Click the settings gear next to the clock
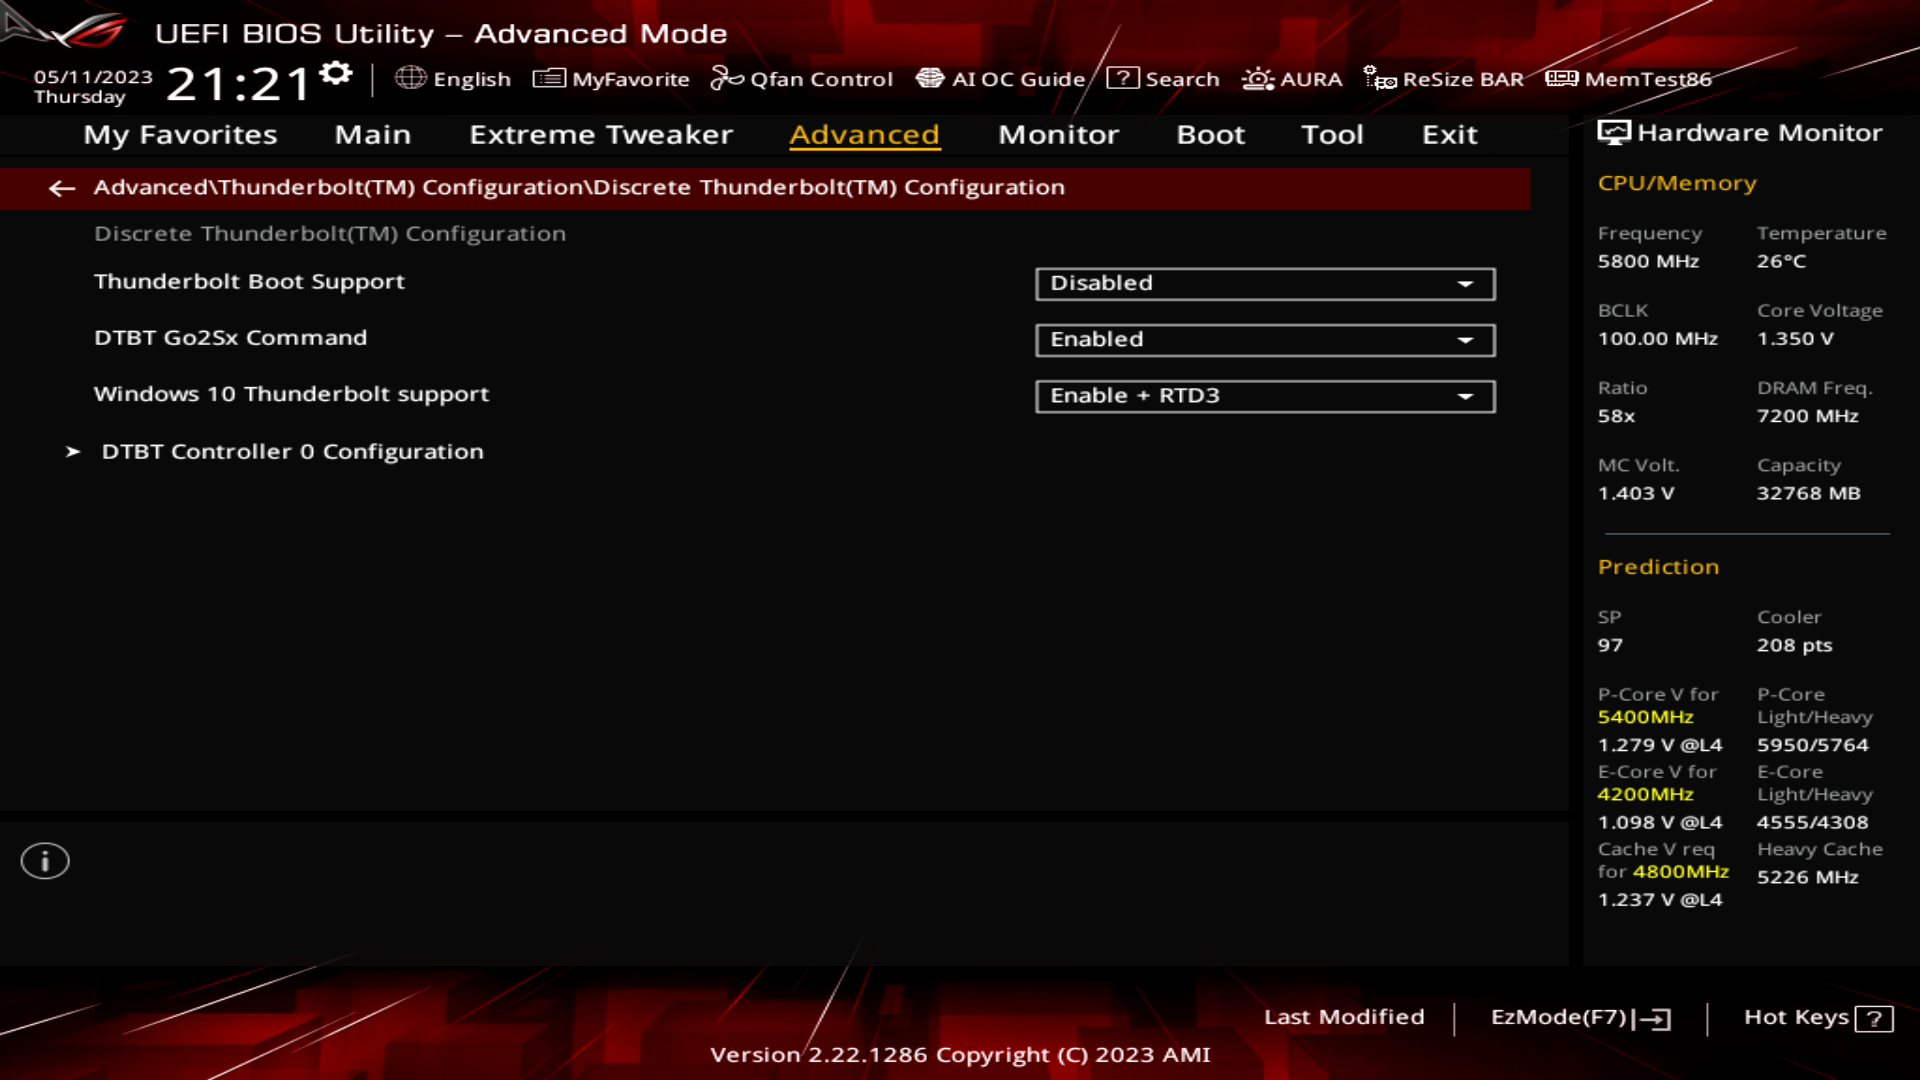This screenshot has height=1080, width=1920. [x=336, y=73]
